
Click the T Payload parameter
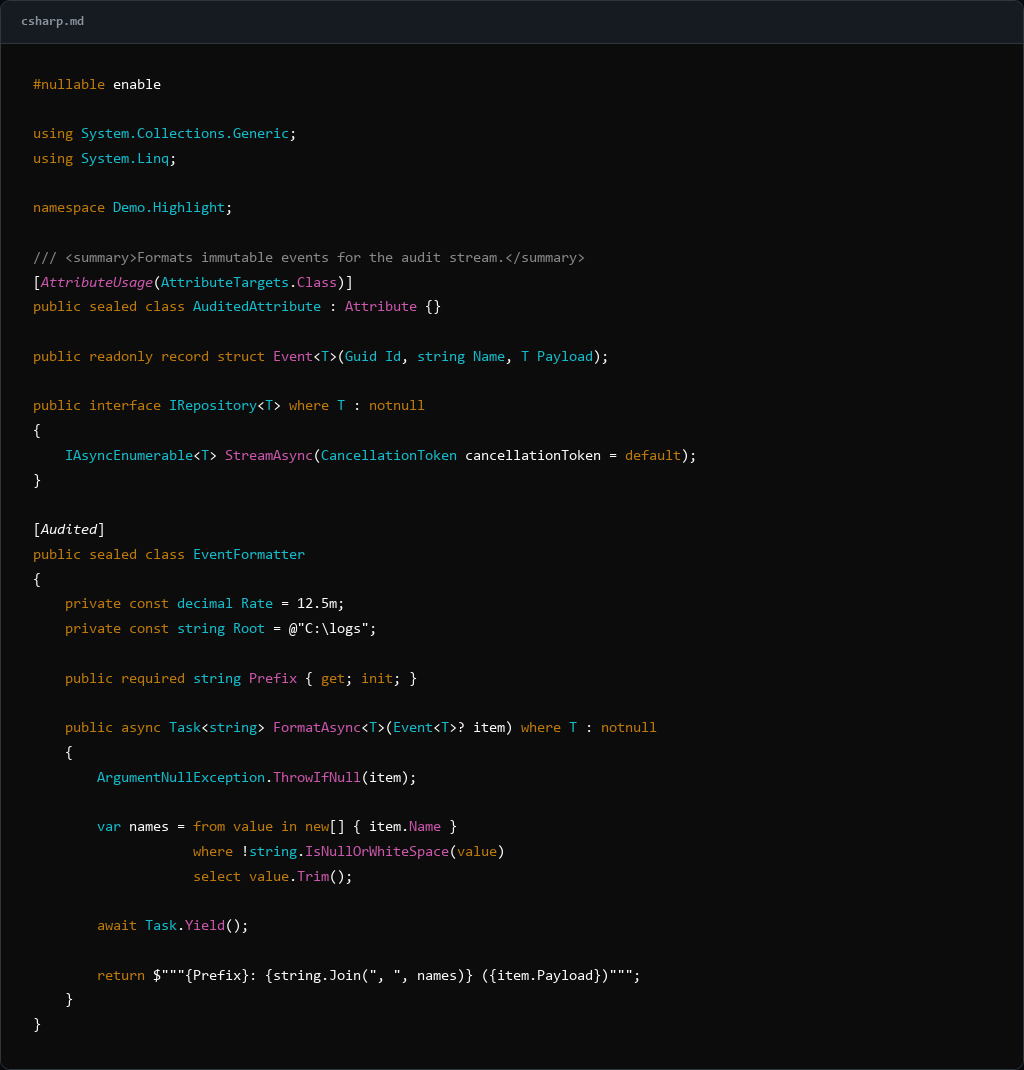coord(557,357)
